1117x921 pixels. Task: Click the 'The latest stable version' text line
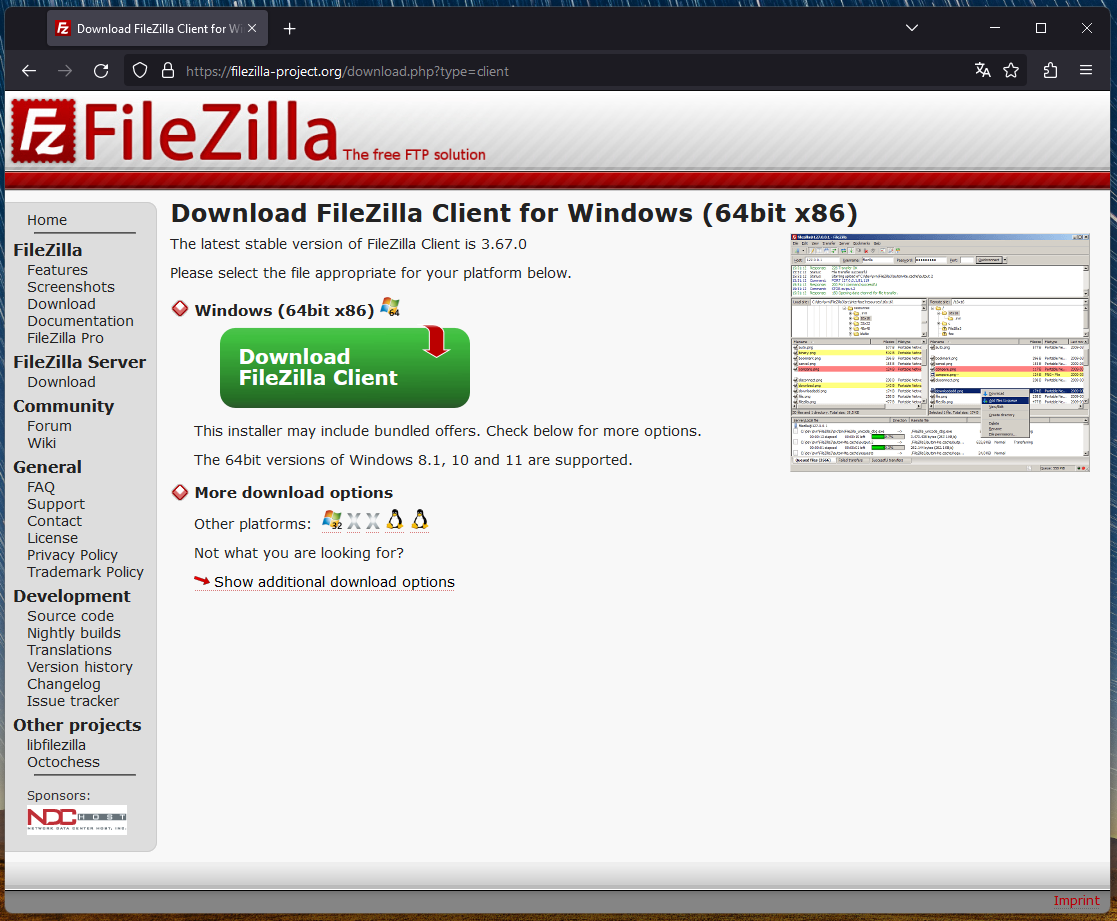pyautogui.click(x=348, y=244)
